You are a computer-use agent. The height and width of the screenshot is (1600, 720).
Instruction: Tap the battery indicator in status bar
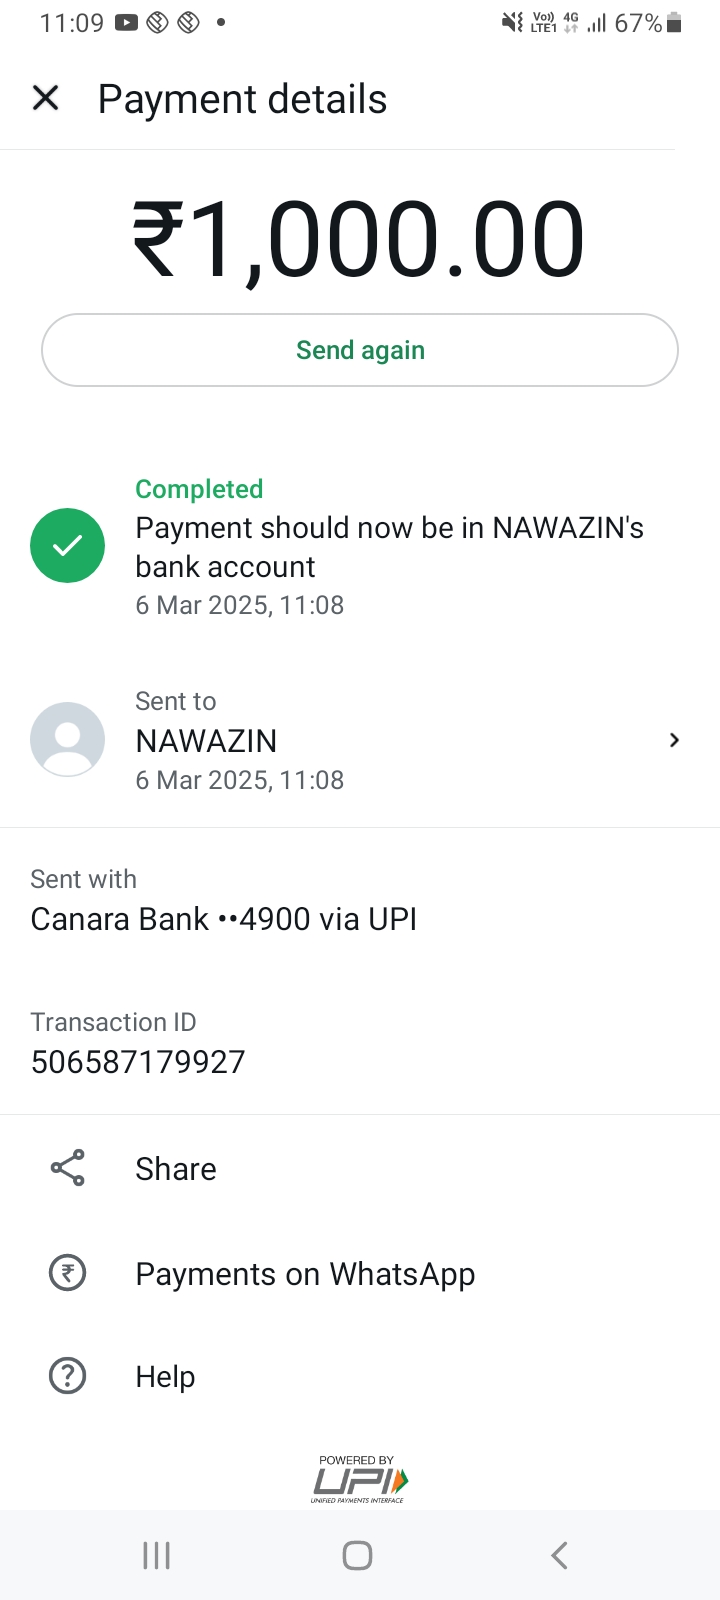(674, 23)
